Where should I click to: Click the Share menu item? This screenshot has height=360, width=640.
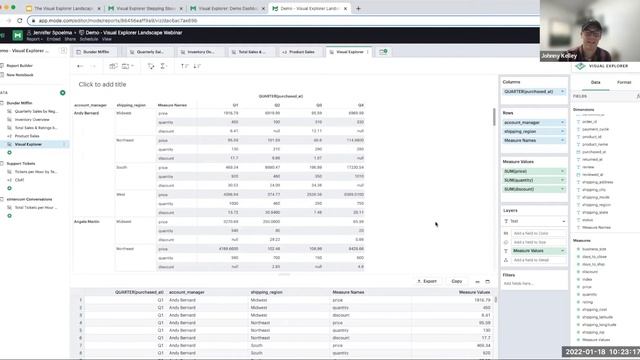[x=70, y=39]
